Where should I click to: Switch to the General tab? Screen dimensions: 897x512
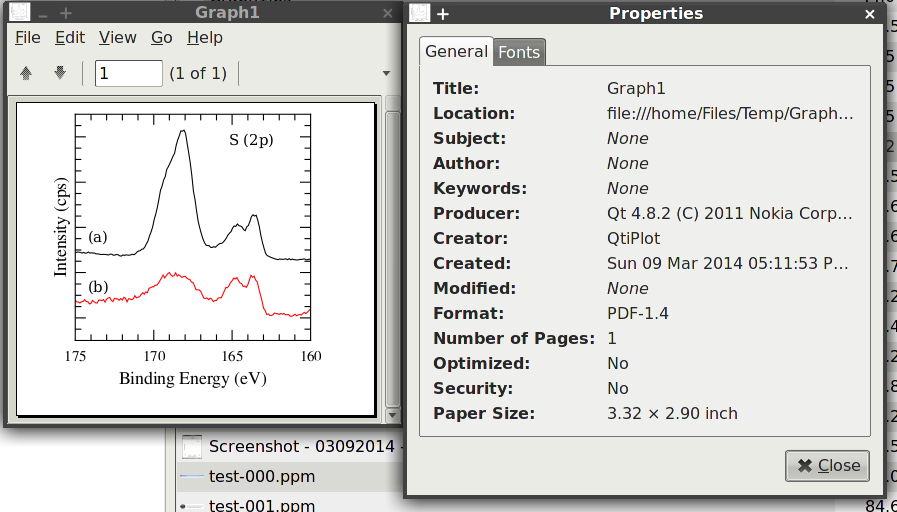tap(456, 51)
